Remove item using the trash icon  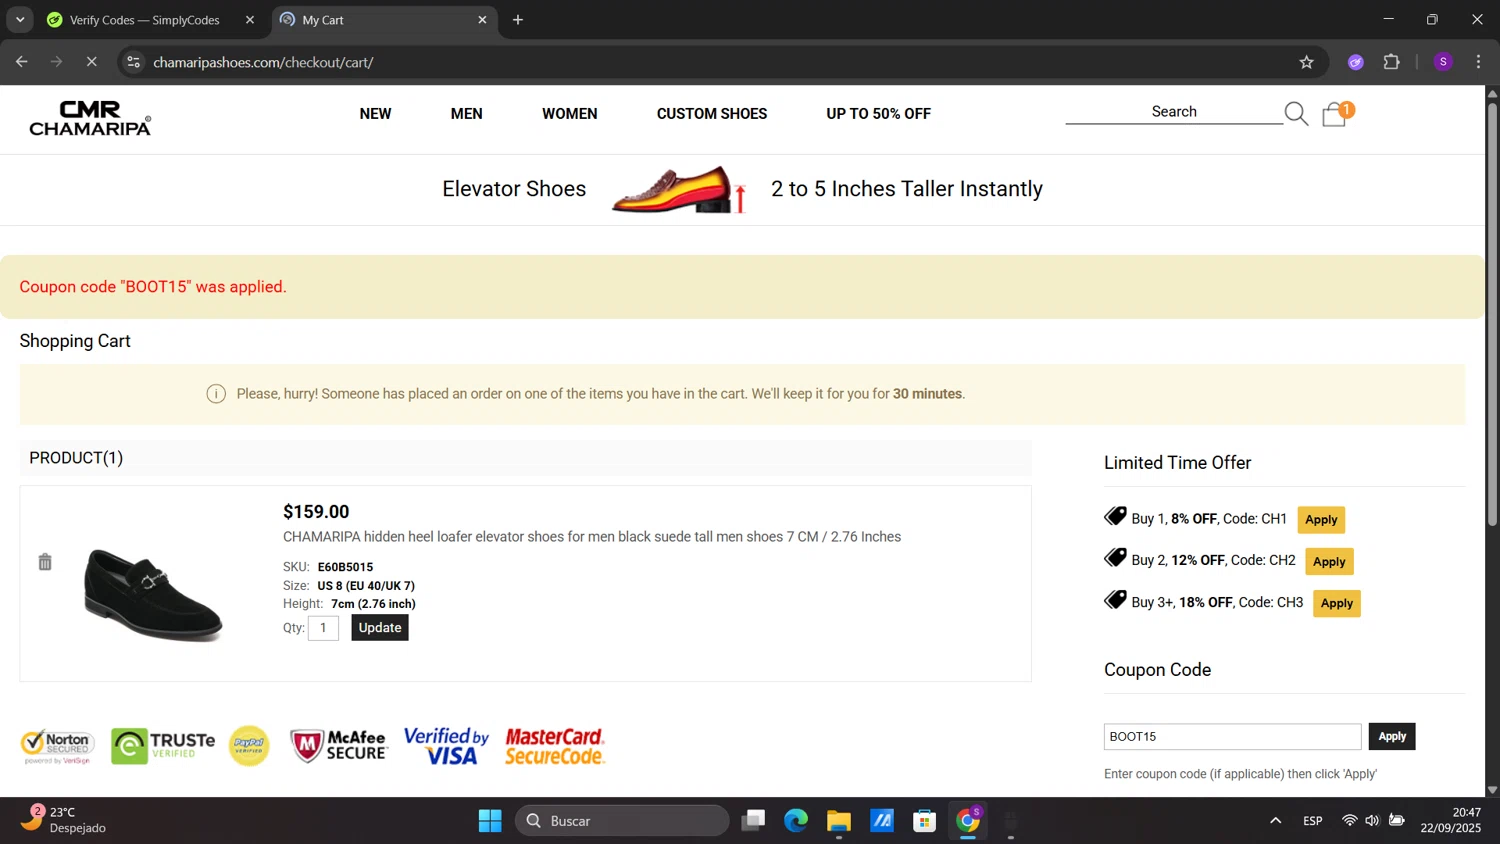click(x=45, y=562)
